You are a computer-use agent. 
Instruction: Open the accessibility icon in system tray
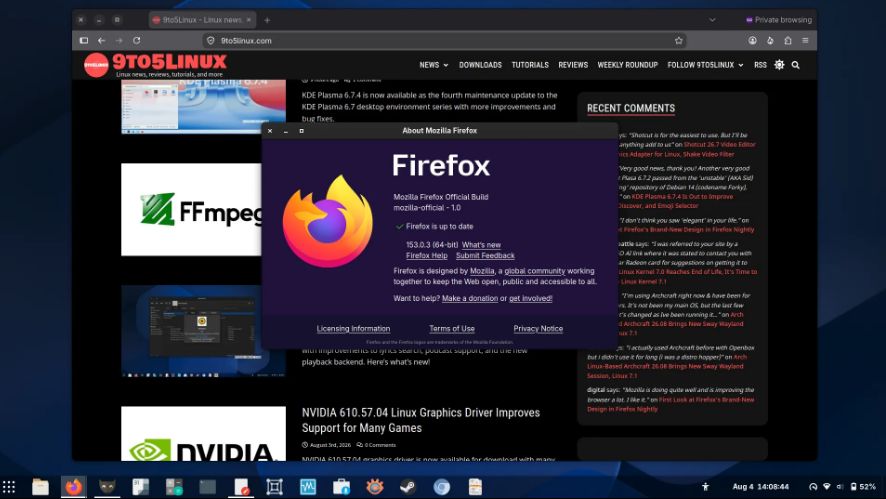click(705, 487)
